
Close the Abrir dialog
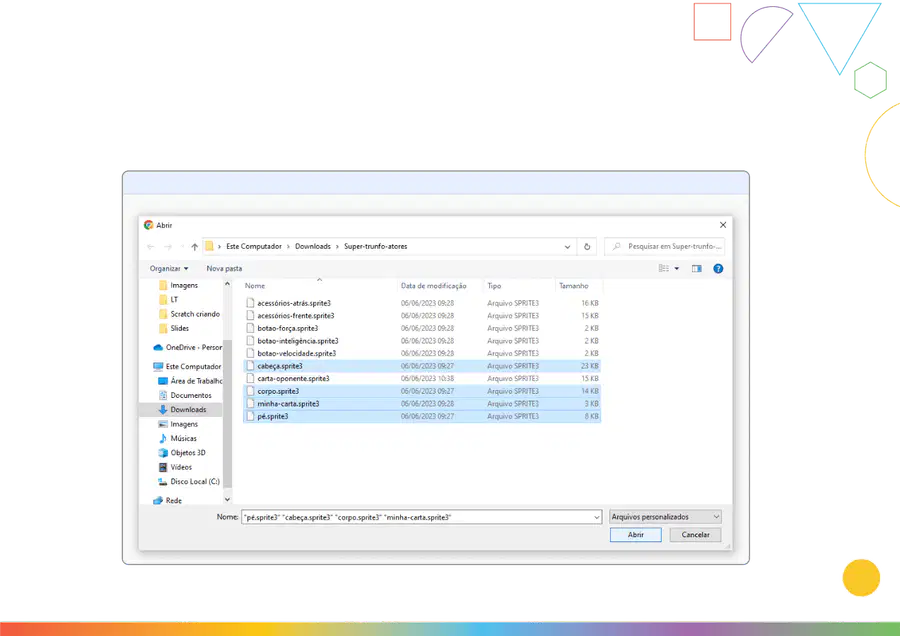point(723,225)
